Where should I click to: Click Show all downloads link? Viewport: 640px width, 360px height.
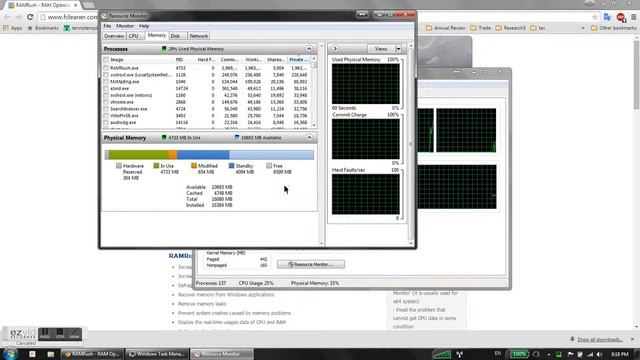coord(600,340)
